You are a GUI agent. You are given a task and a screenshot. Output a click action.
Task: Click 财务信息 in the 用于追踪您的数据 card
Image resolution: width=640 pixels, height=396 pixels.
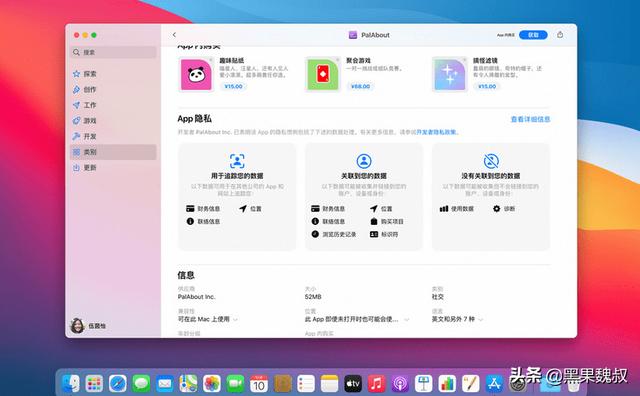[203, 209]
